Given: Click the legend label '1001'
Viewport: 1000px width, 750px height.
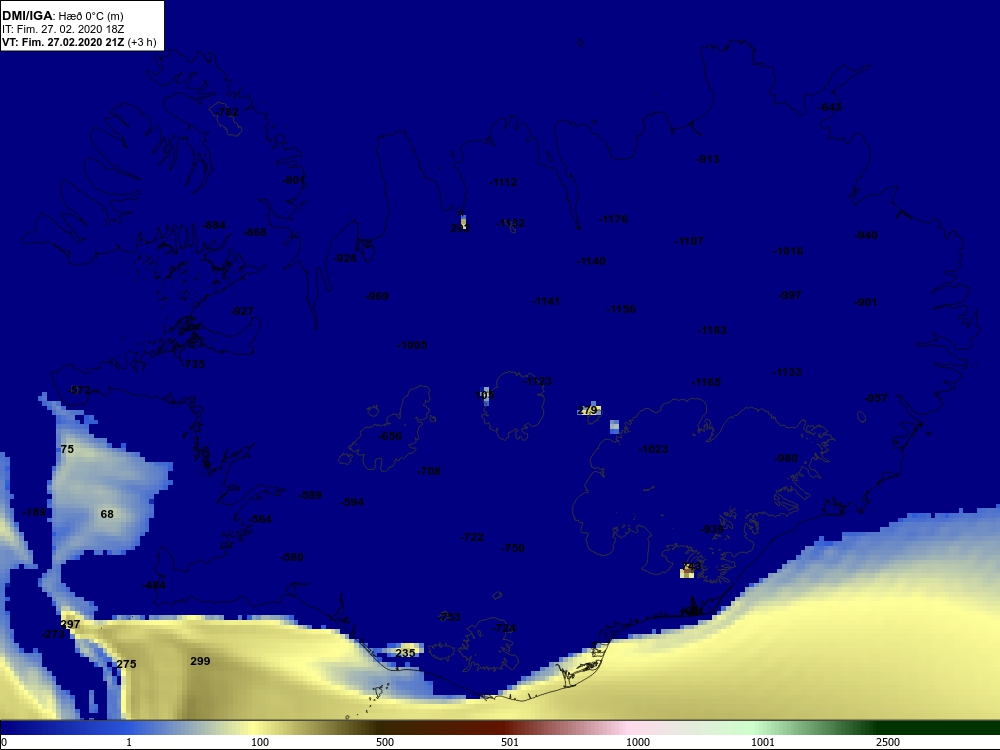Looking at the screenshot, I should pyautogui.click(x=763, y=742).
